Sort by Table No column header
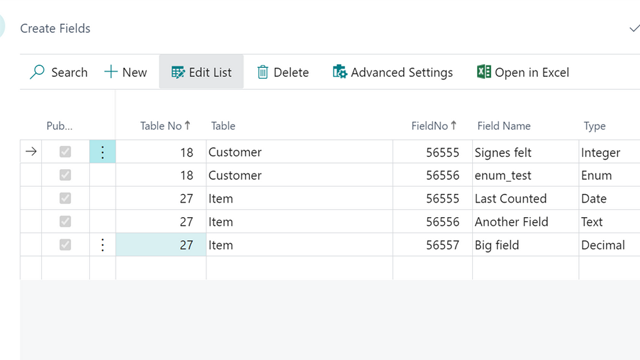The height and width of the screenshot is (360, 640). click(x=165, y=126)
